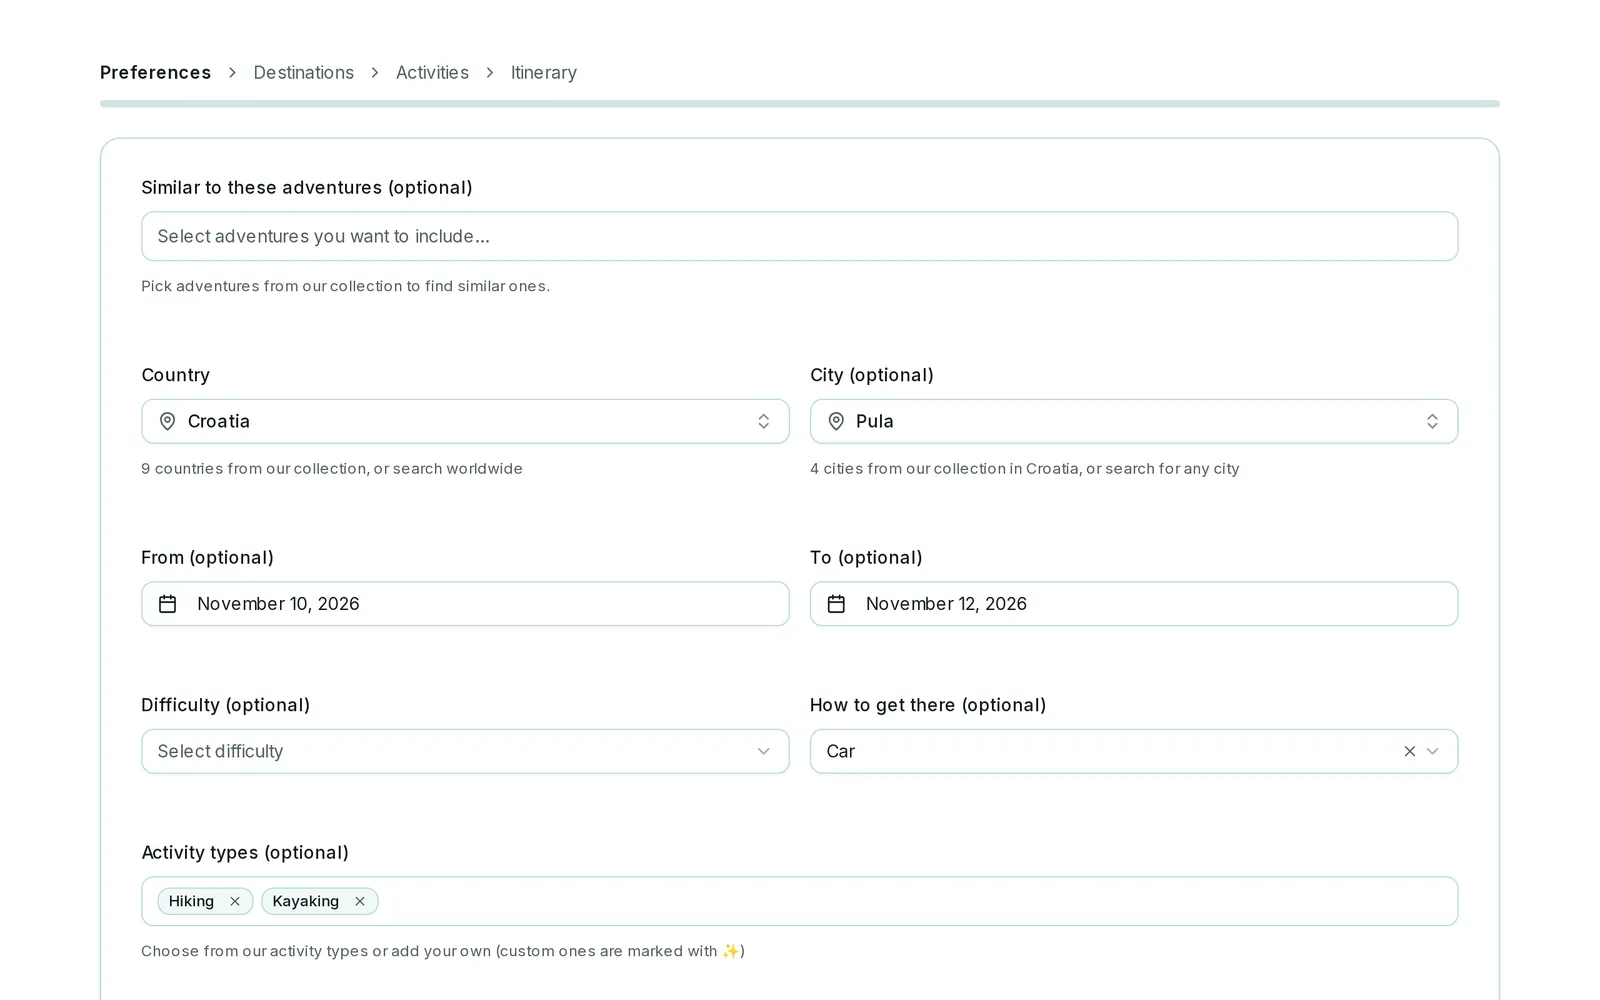Click the Activity types input area
Viewport: 1600px width, 1000px height.
(800, 901)
